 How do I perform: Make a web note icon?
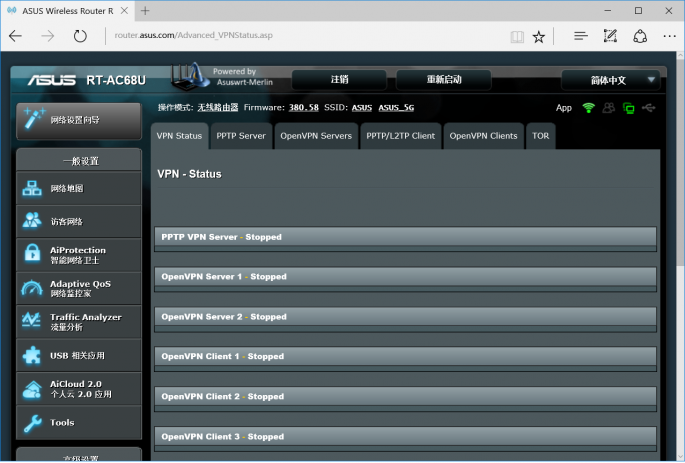pos(610,36)
